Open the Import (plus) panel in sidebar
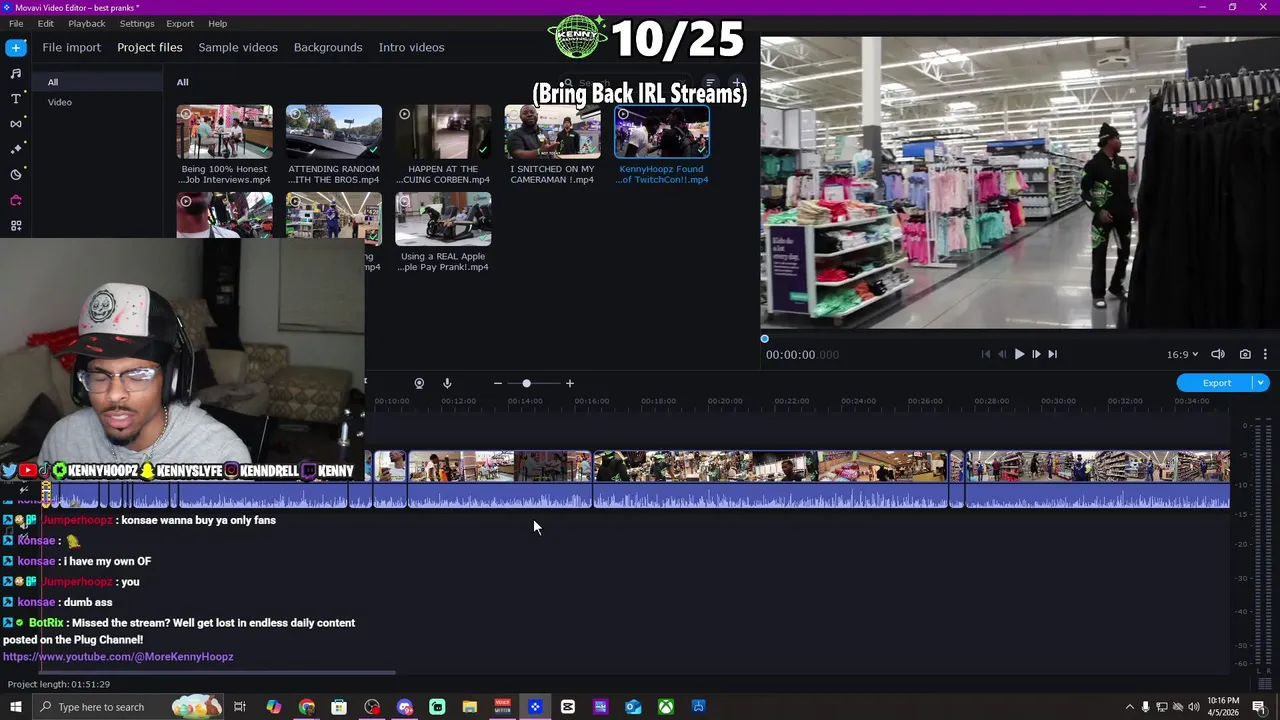Image resolution: width=1280 pixels, height=720 pixels. point(16,47)
